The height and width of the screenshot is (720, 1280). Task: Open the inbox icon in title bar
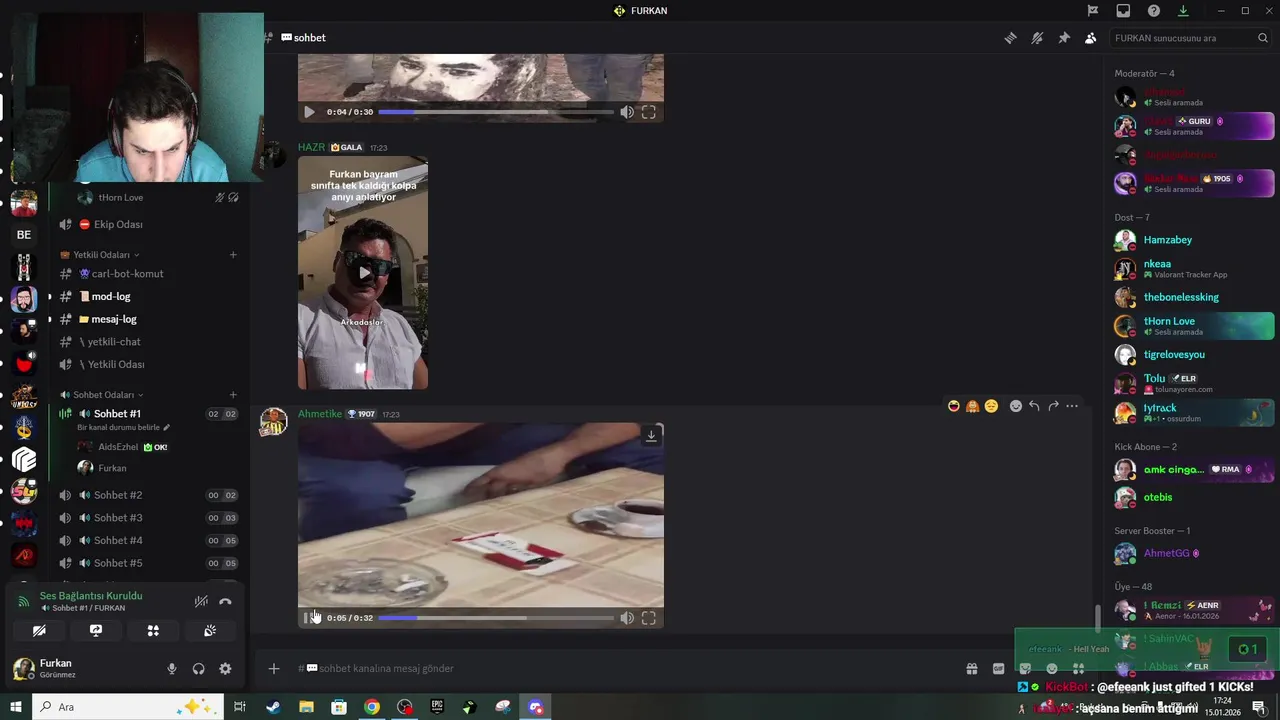tap(1123, 11)
